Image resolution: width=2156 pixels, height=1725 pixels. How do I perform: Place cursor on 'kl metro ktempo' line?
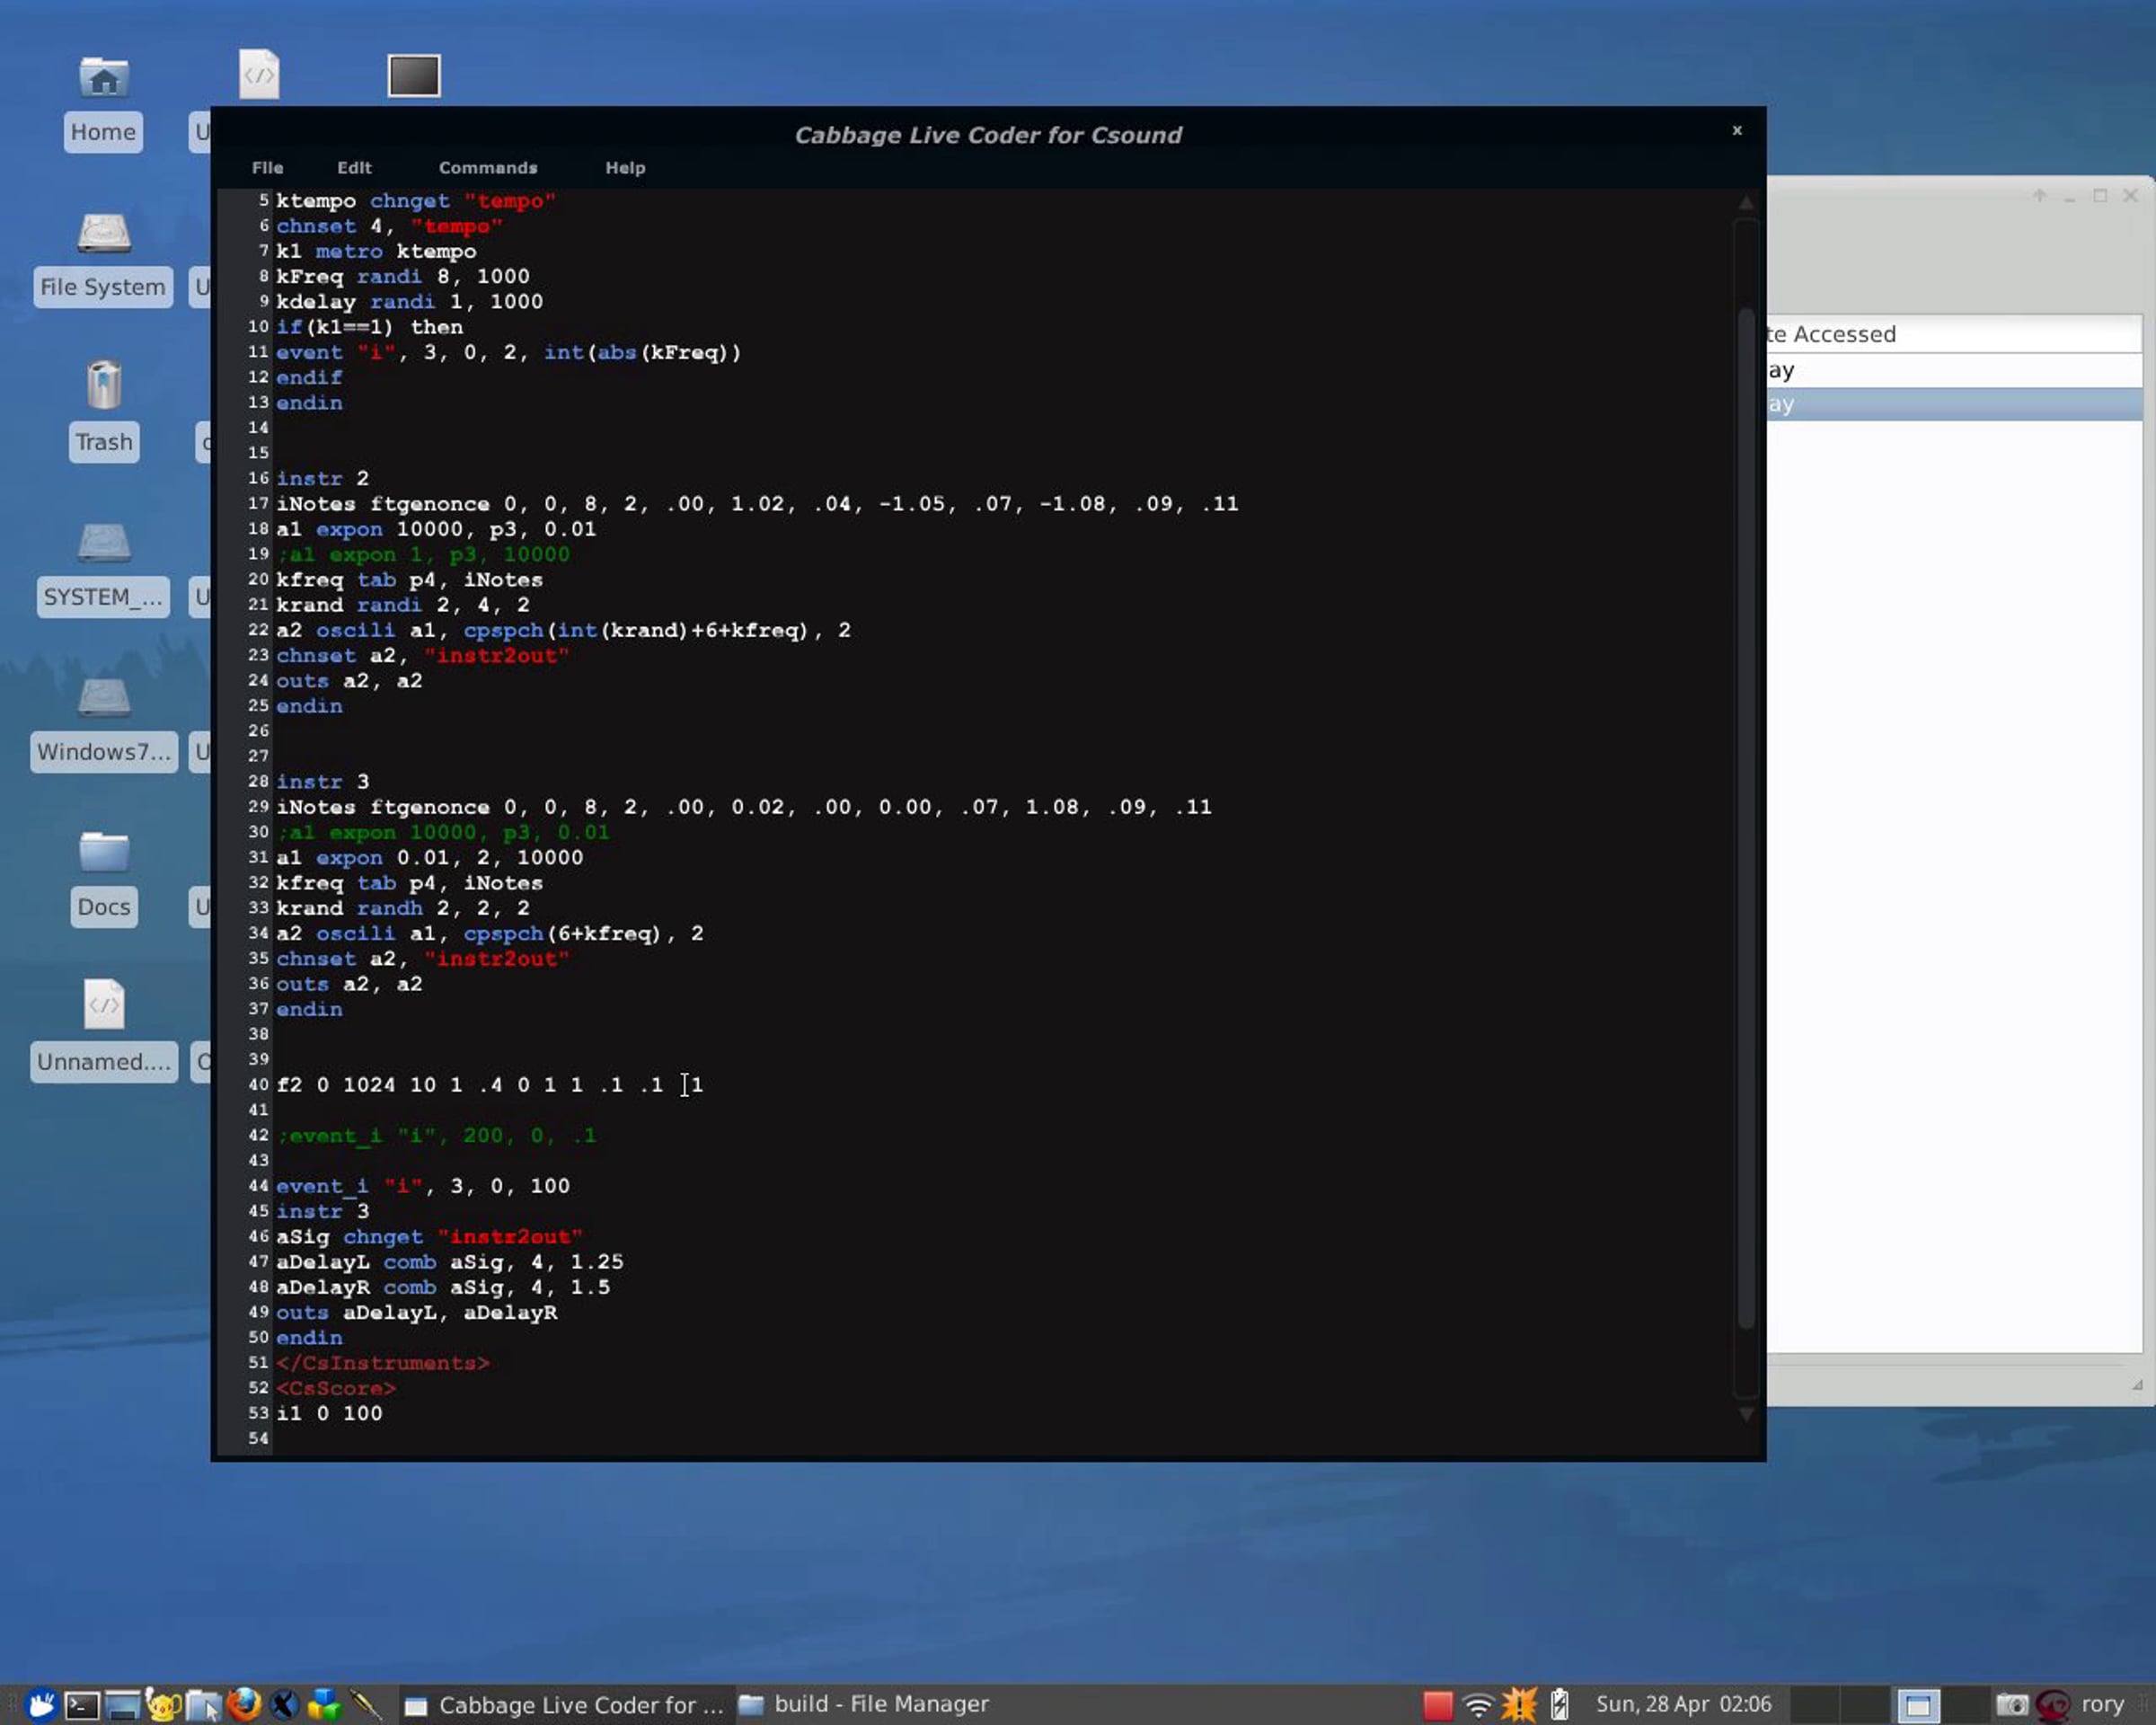tap(376, 252)
